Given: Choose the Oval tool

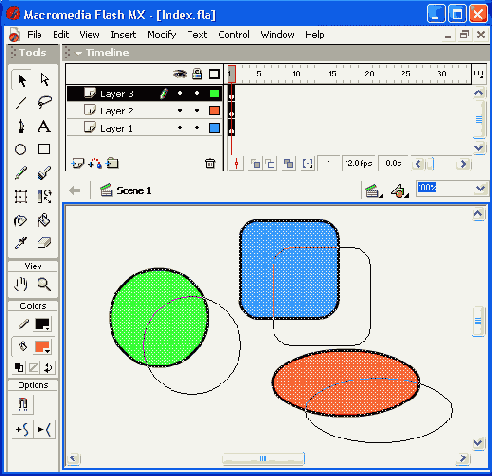Looking at the screenshot, I should coord(21,149).
